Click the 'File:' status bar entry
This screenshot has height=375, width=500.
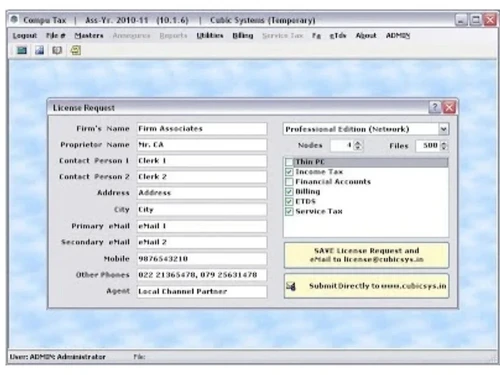click(139, 357)
